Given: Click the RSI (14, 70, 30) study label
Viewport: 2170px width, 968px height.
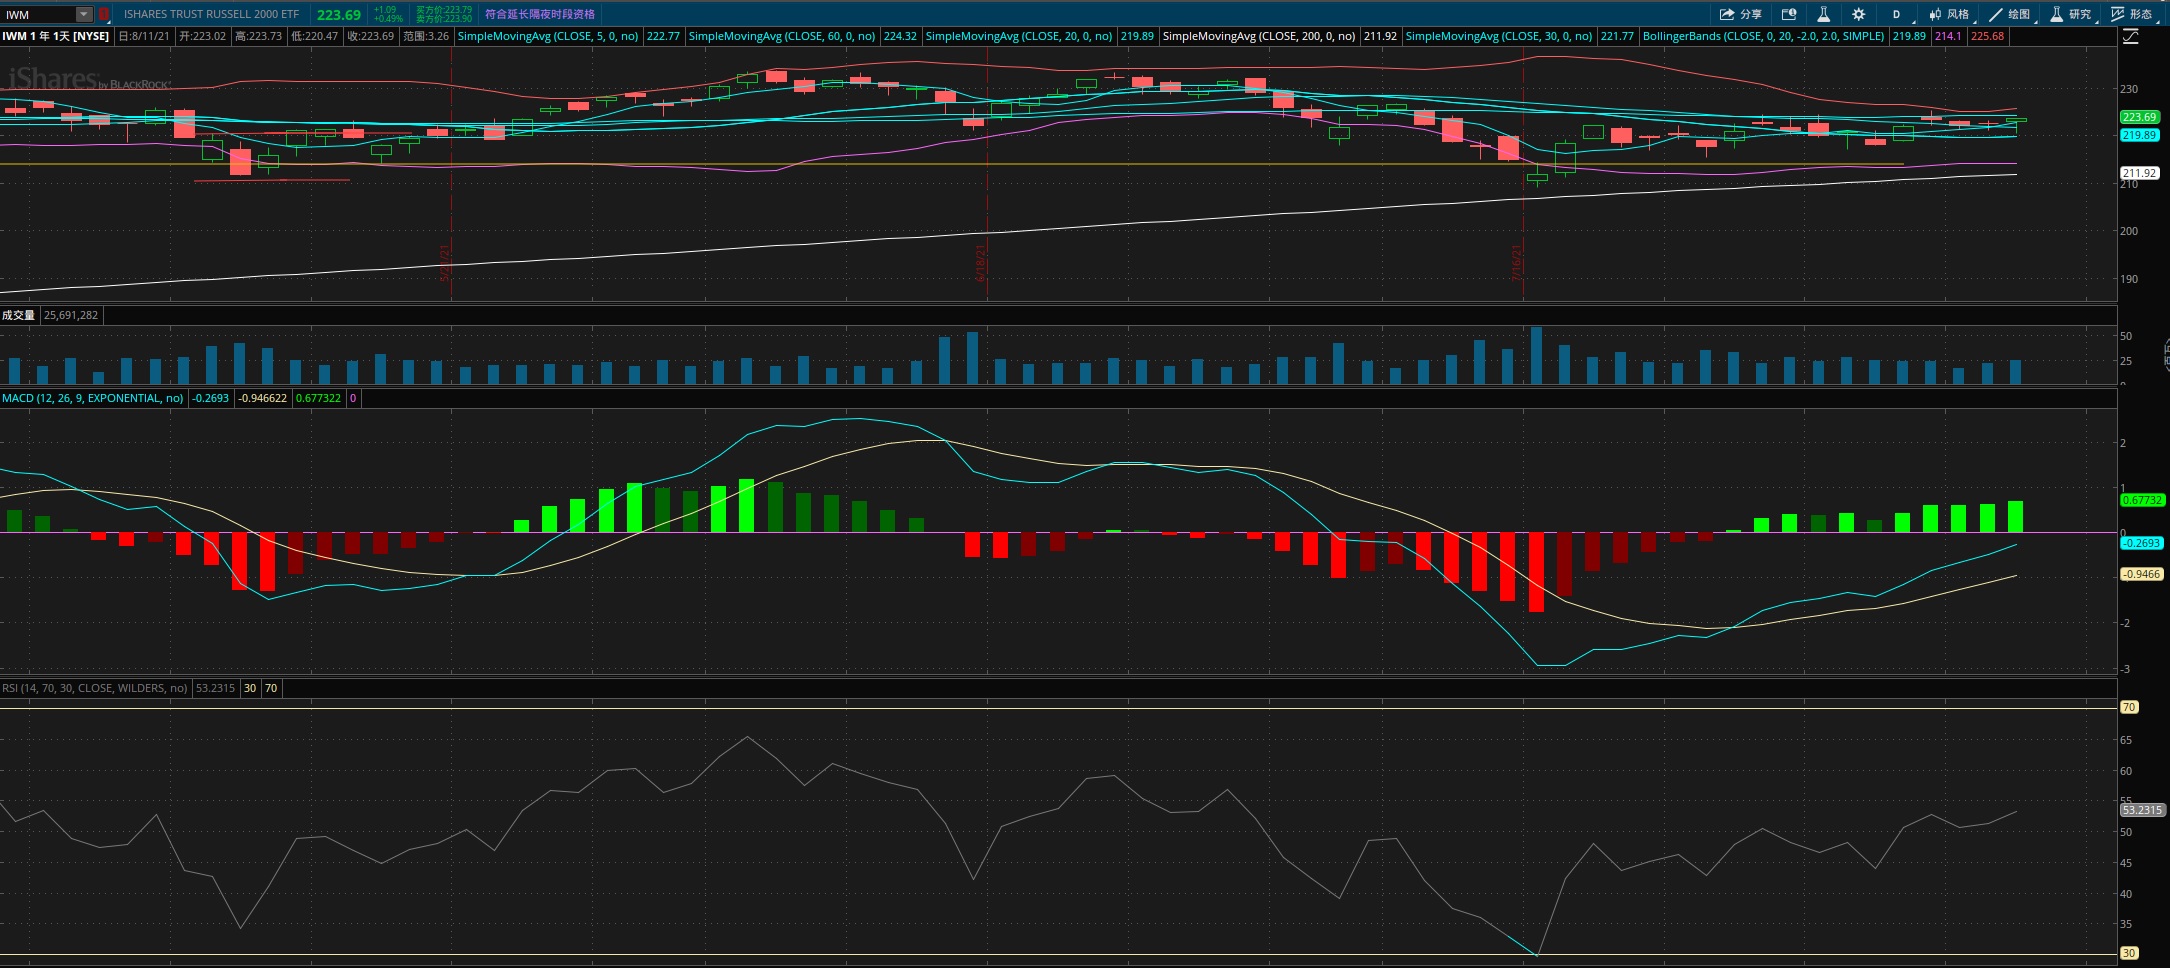Looking at the screenshot, I should tap(94, 688).
